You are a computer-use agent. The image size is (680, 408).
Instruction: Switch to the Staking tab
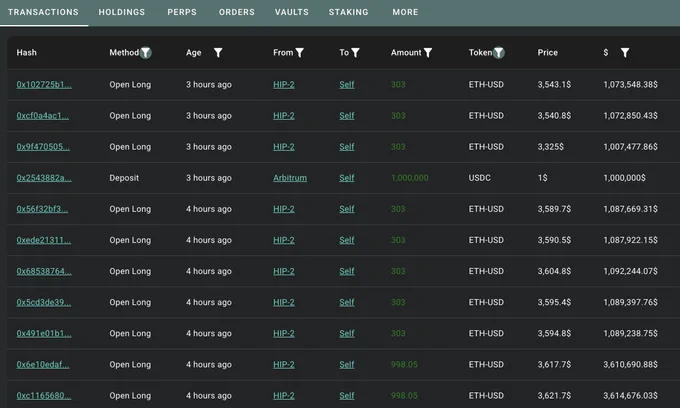(349, 12)
